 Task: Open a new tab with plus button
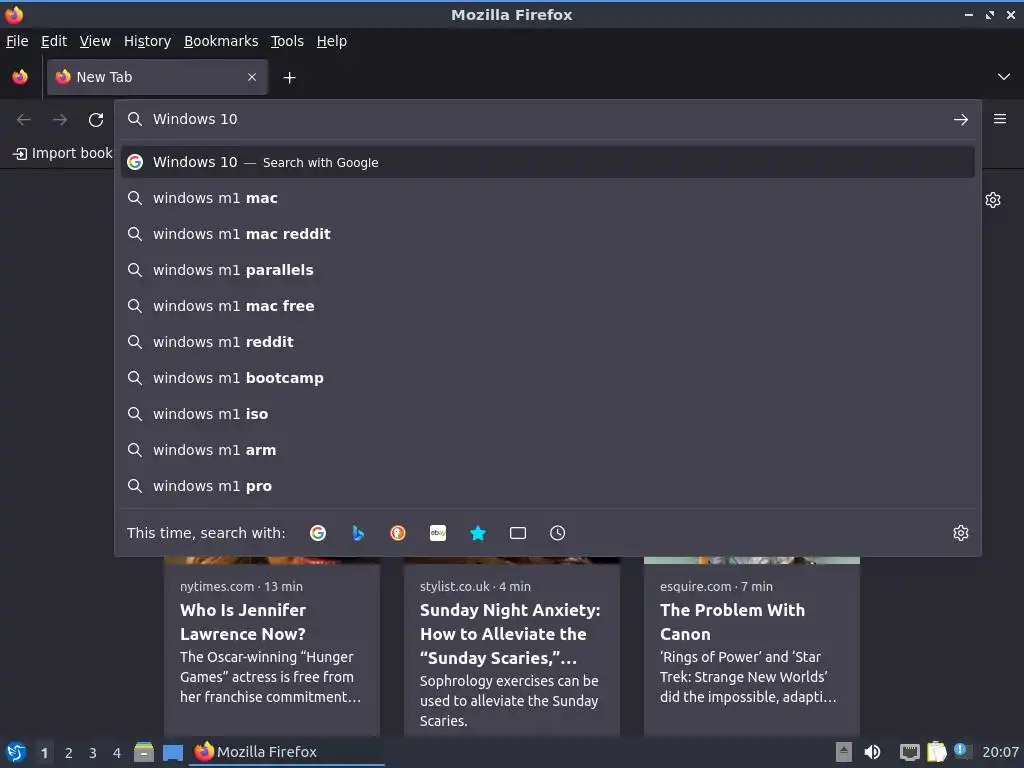pyautogui.click(x=289, y=78)
